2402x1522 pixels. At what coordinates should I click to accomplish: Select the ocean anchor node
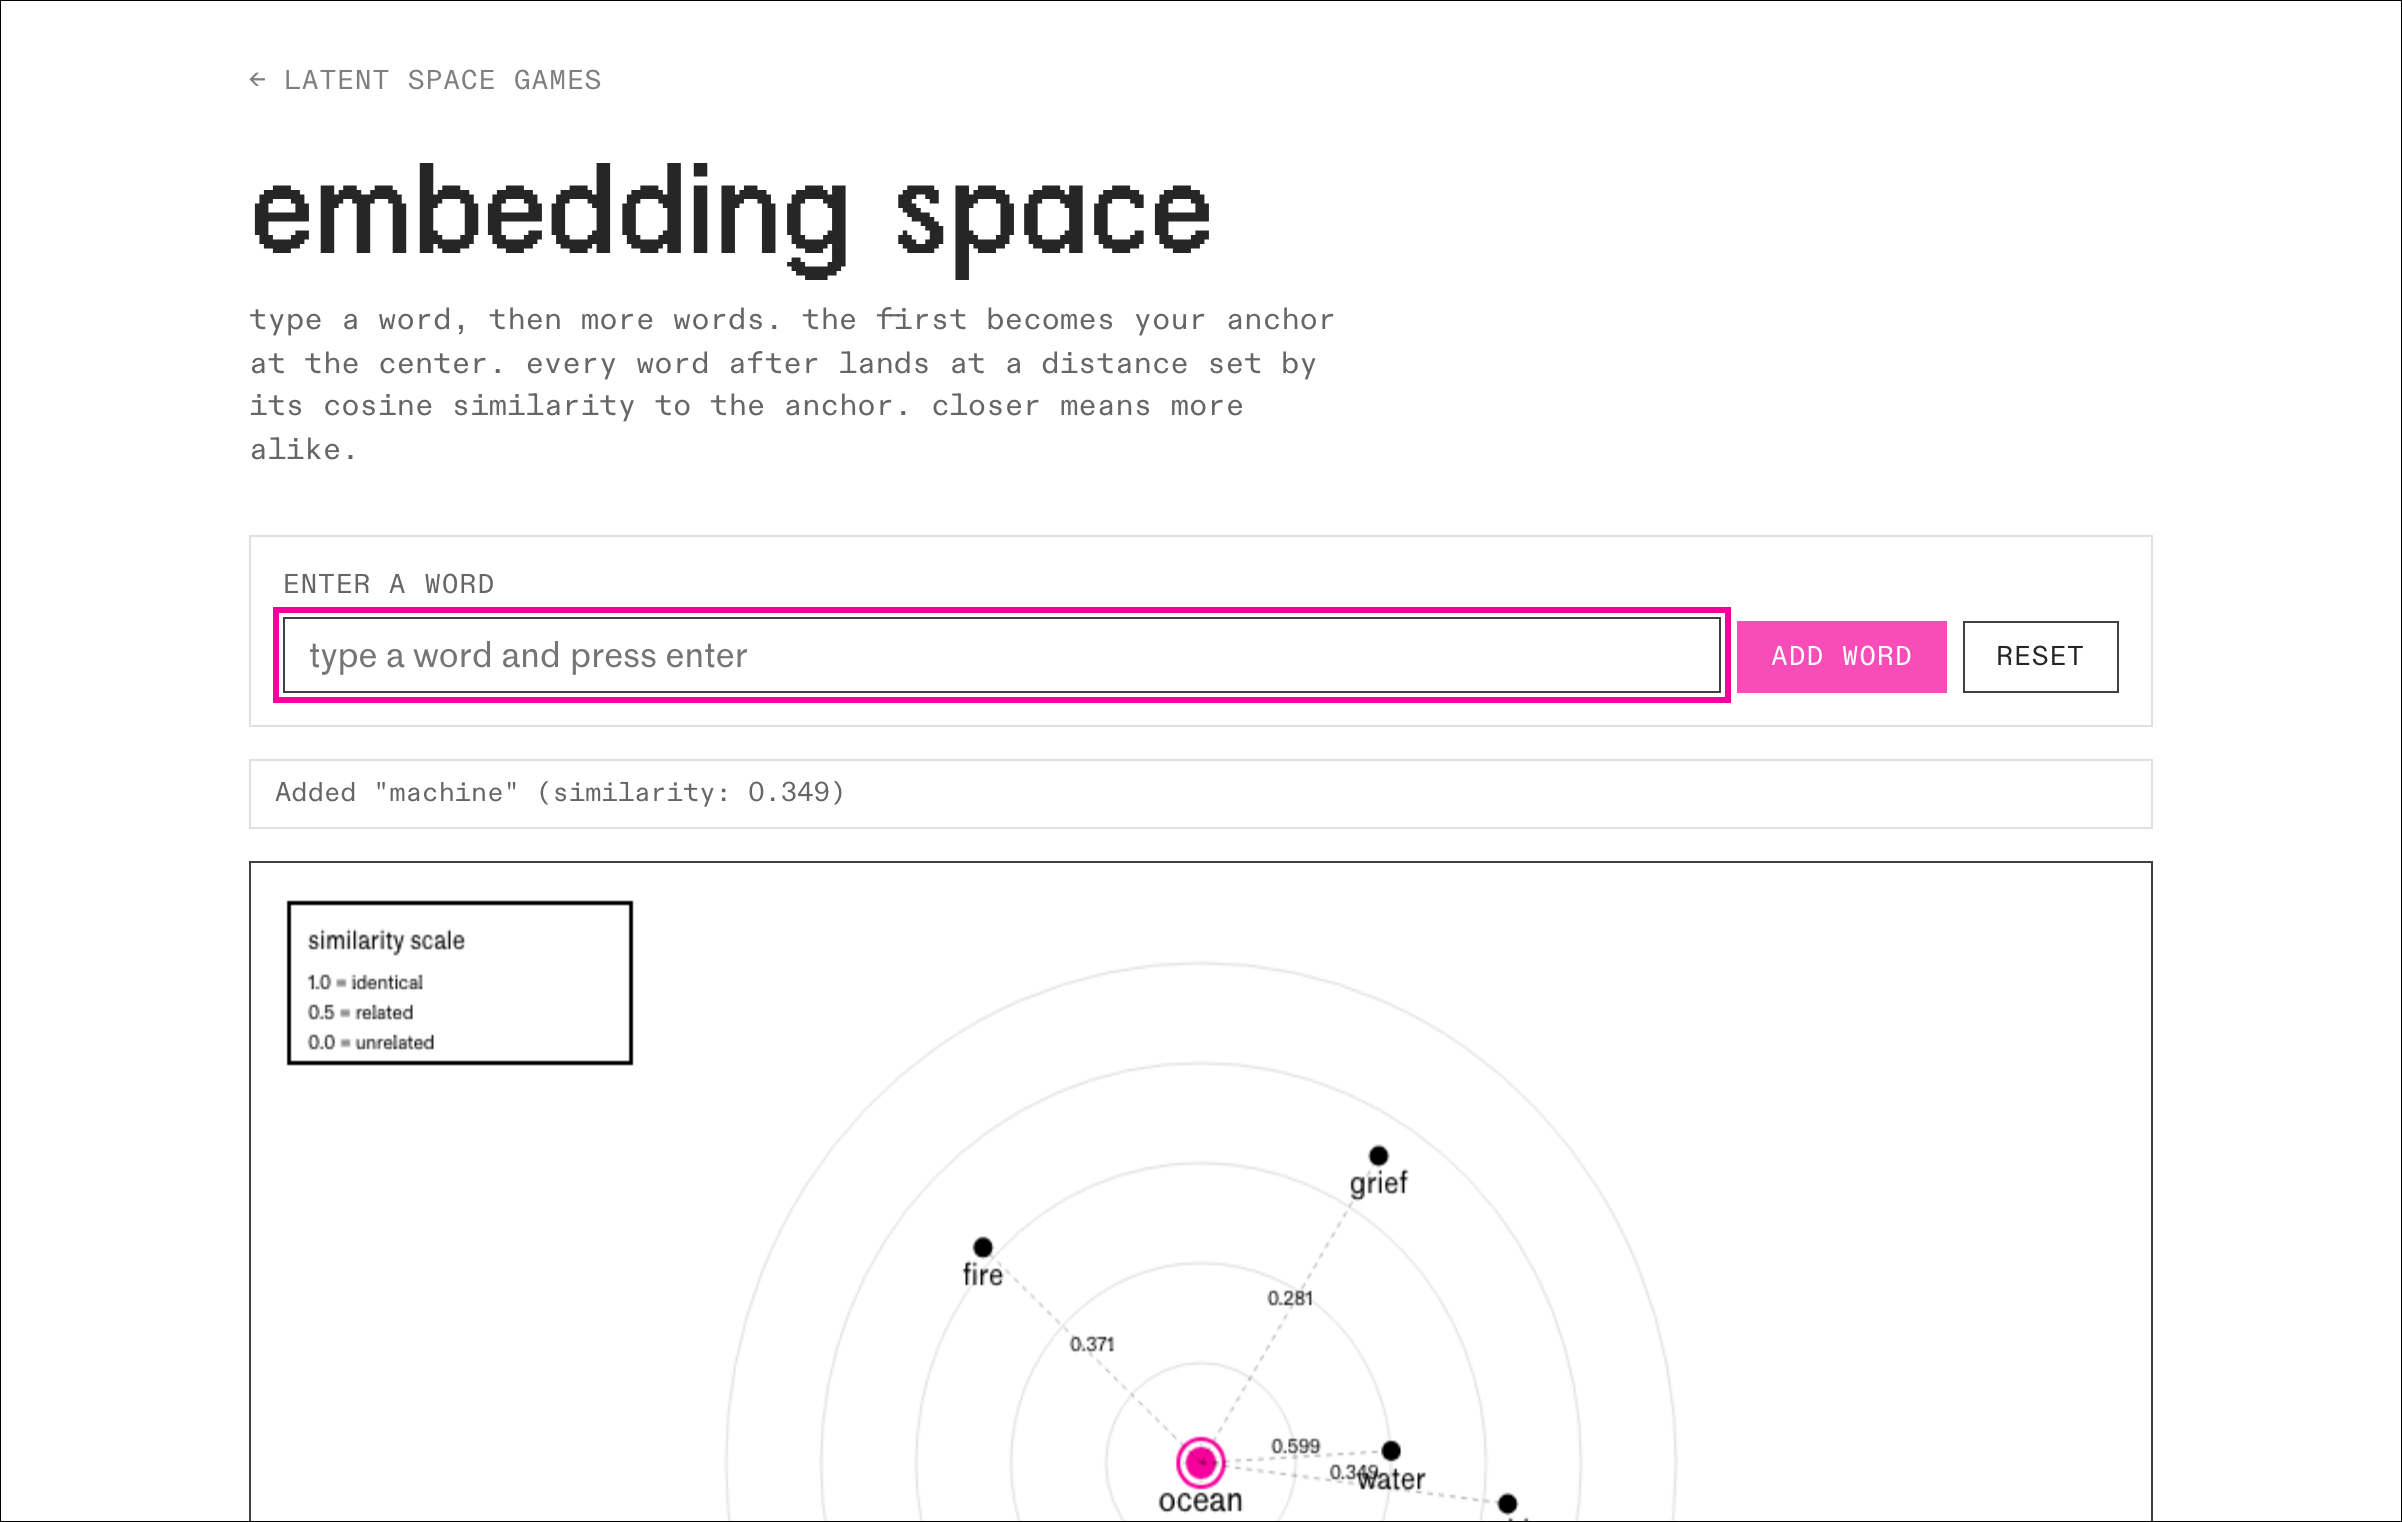coord(1201,1462)
